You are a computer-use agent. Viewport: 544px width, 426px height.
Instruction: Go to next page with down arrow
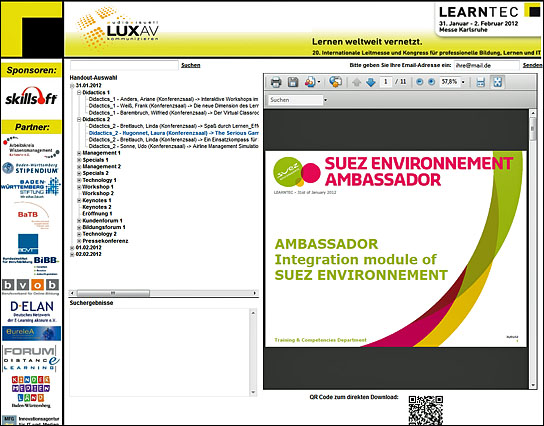coord(371,82)
